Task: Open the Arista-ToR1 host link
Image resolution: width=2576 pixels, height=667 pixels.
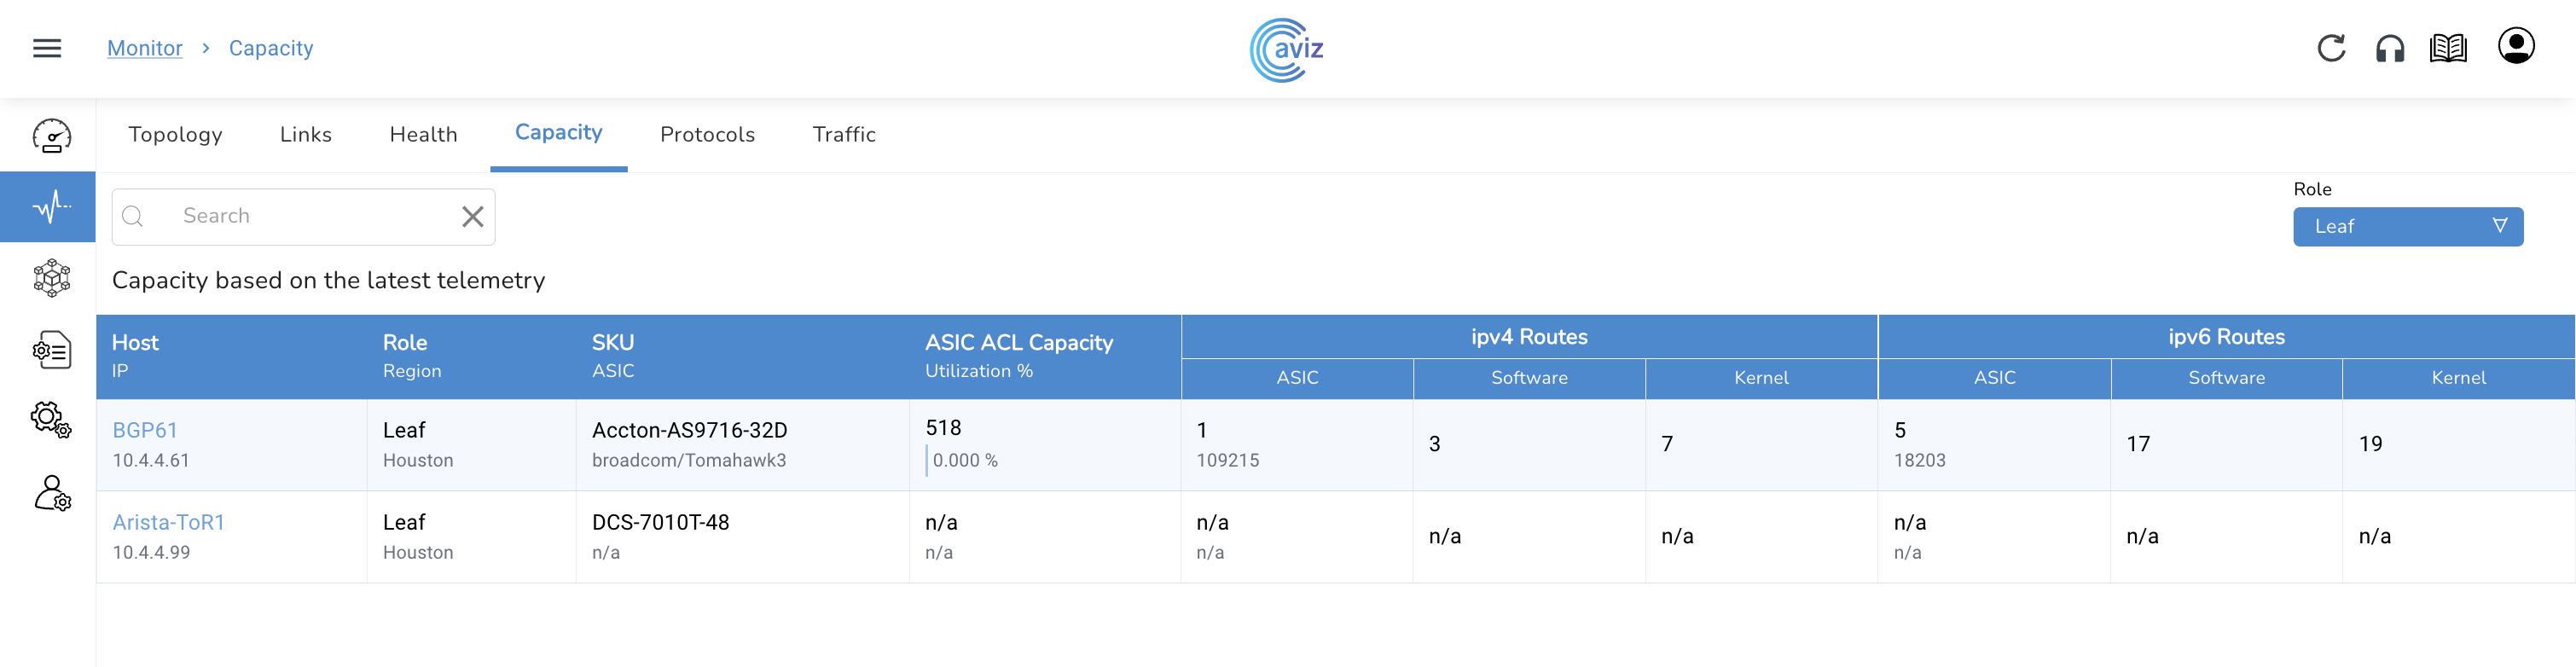Action: coord(168,522)
